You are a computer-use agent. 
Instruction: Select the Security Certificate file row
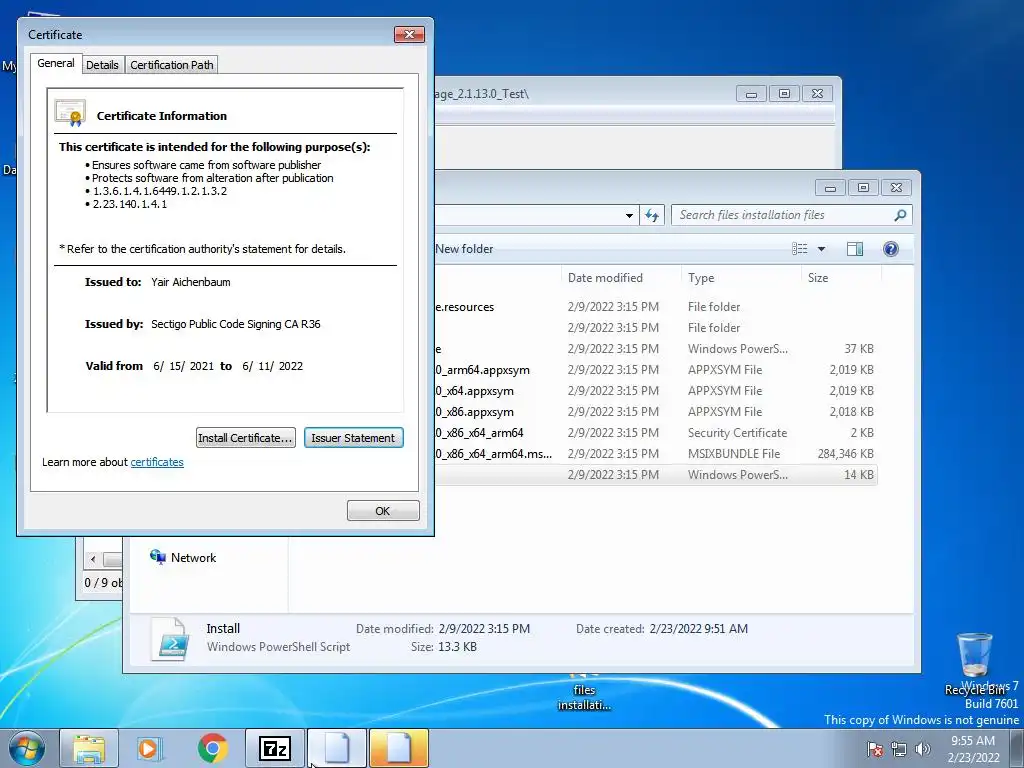click(655, 432)
